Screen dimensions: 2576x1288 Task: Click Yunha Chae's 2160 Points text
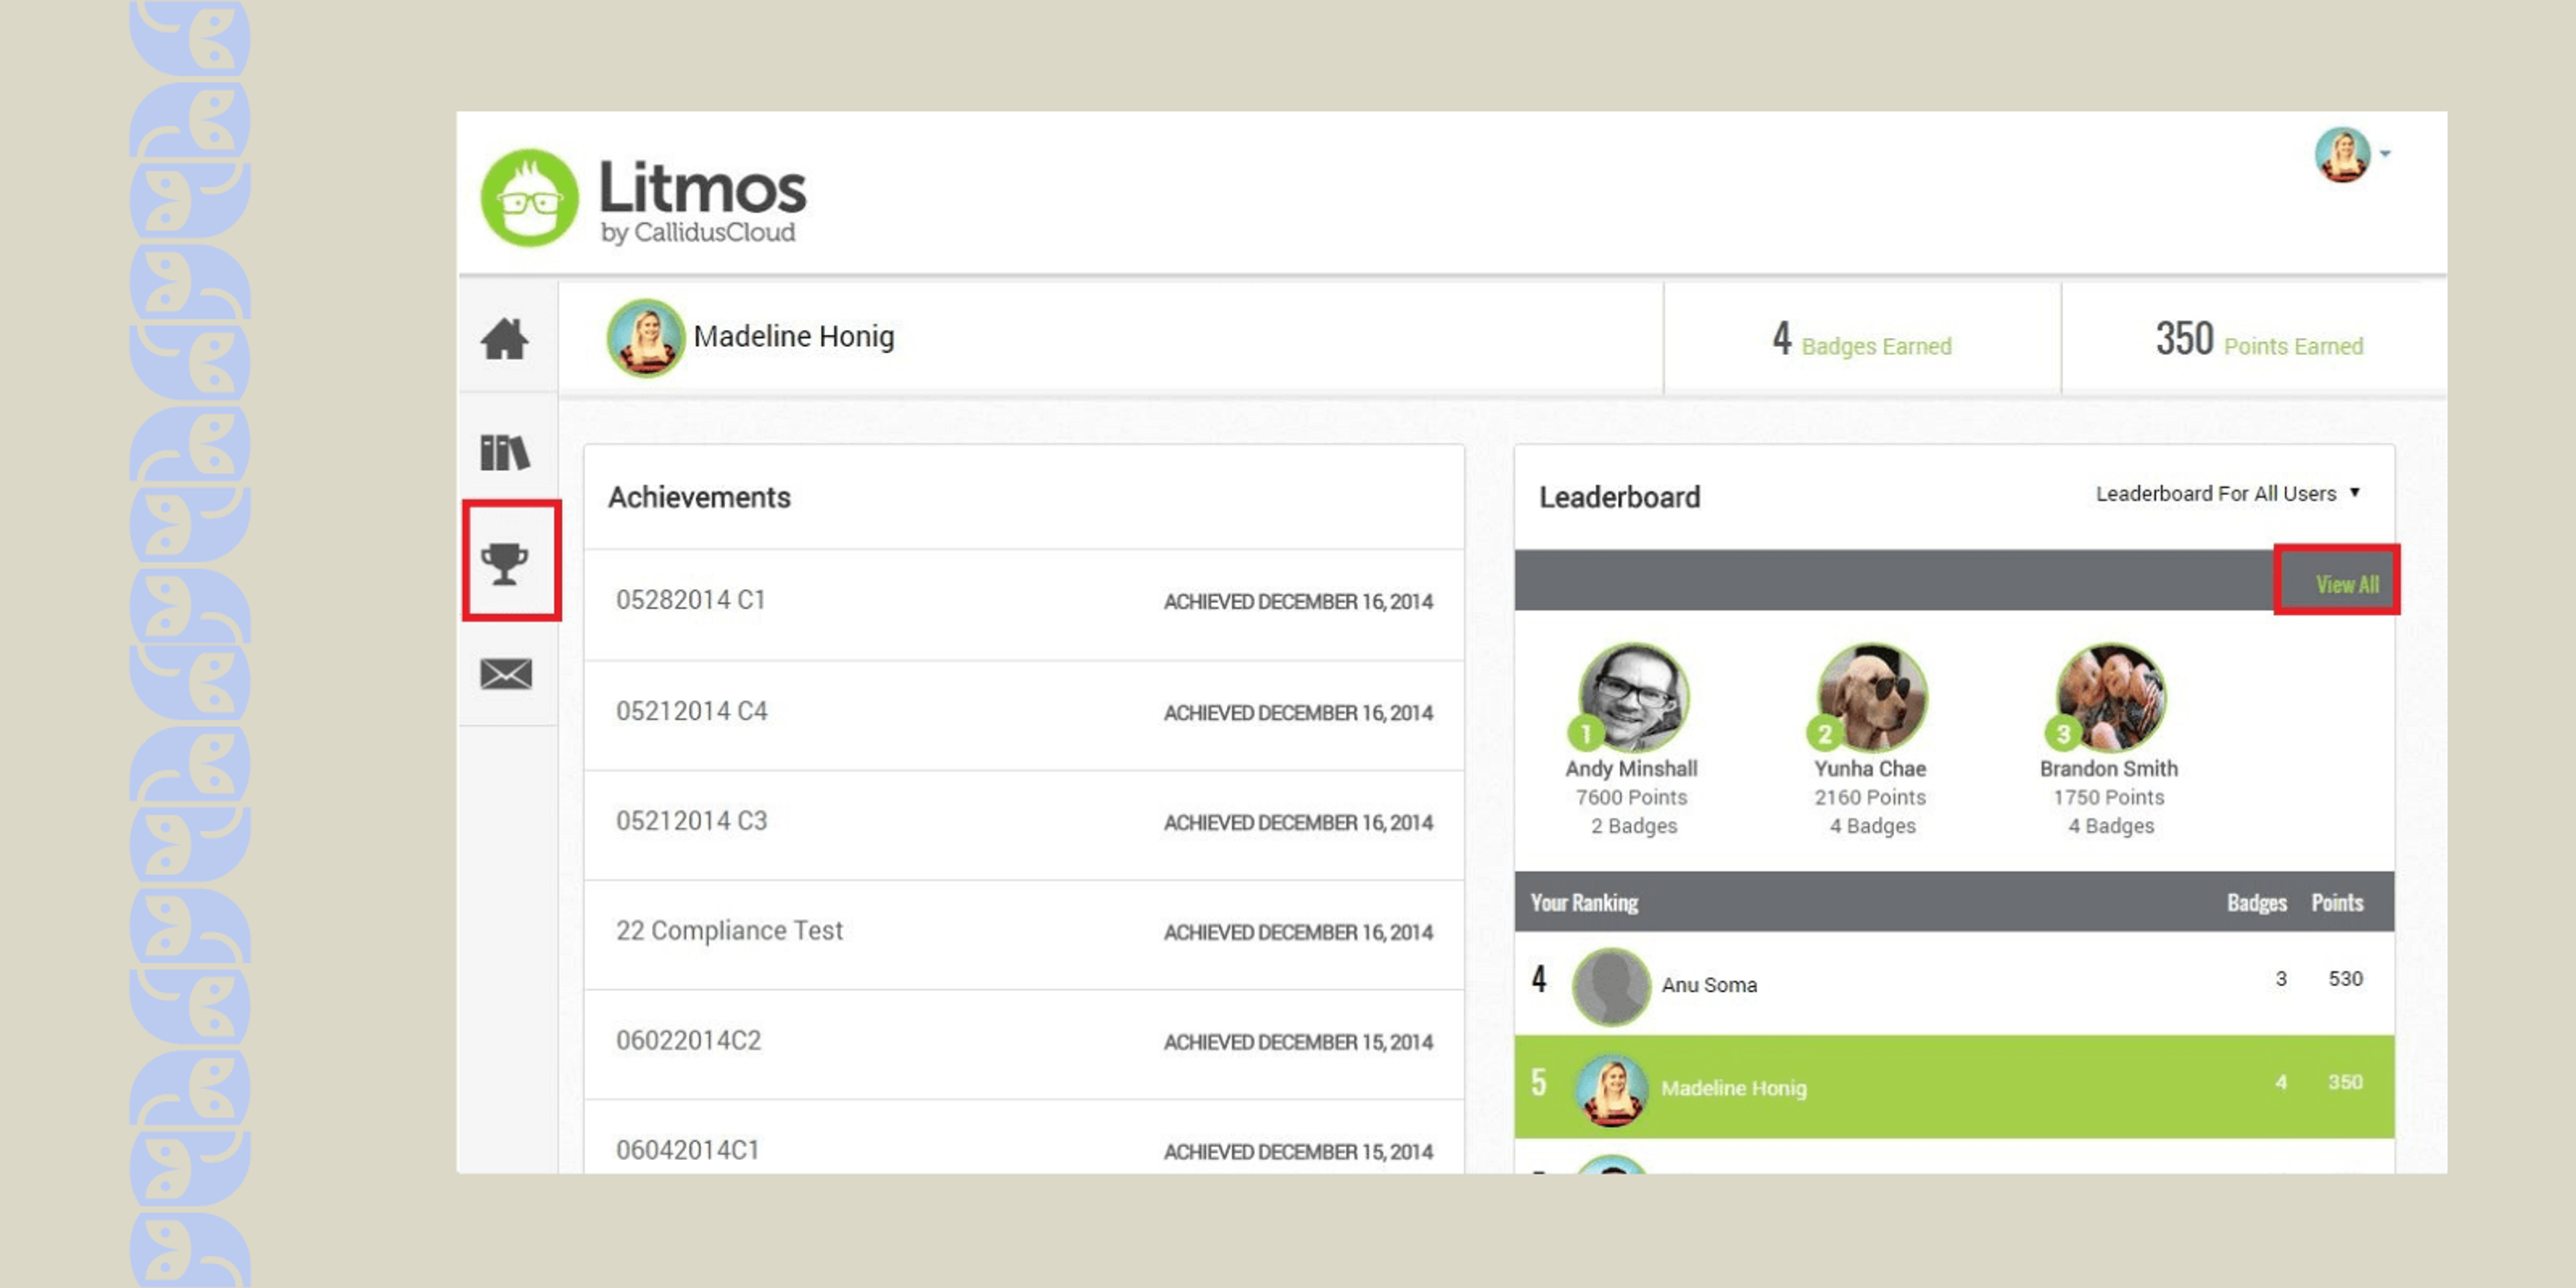tap(1870, 798)
